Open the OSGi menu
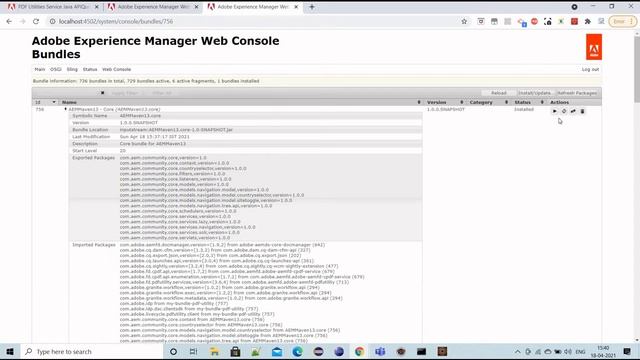640x360 pixels. [56, 69]
